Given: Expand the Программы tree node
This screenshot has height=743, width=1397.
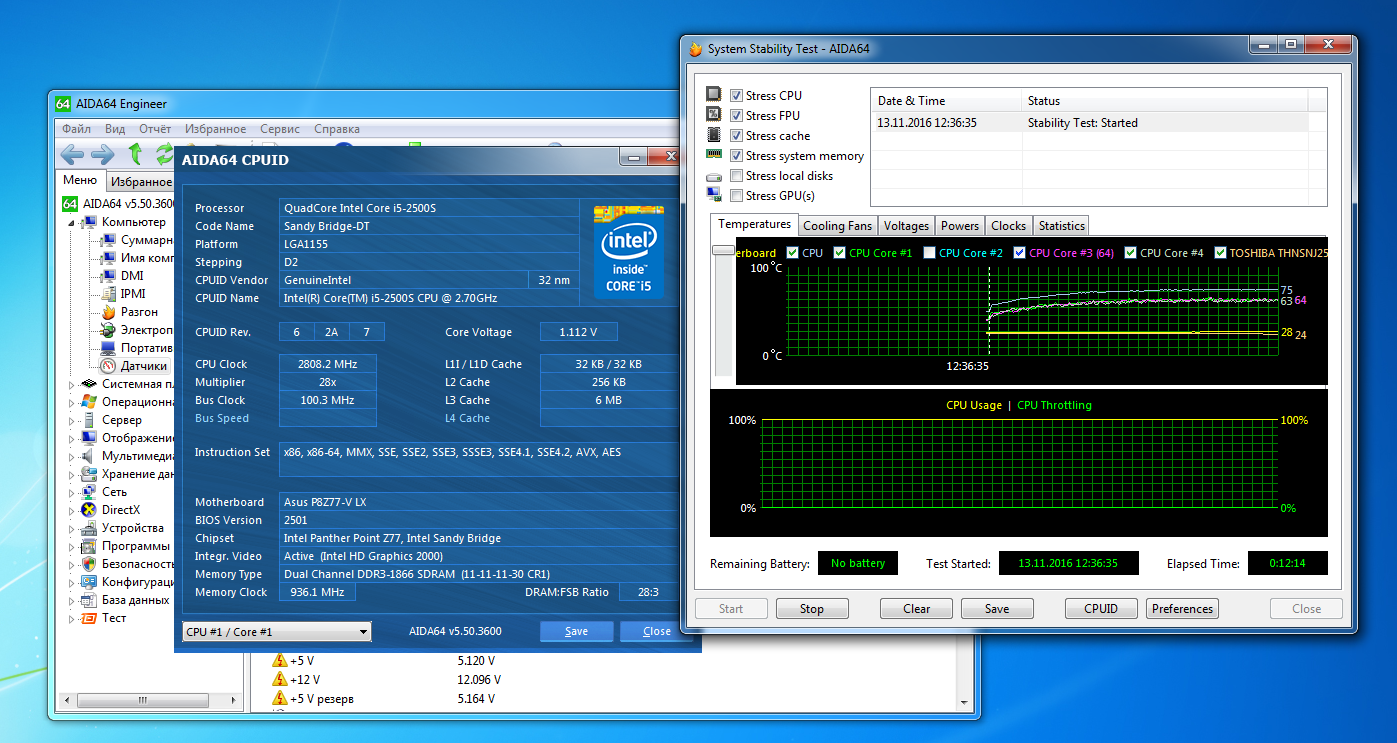Looking at the screenshot, I should (71, 546).
